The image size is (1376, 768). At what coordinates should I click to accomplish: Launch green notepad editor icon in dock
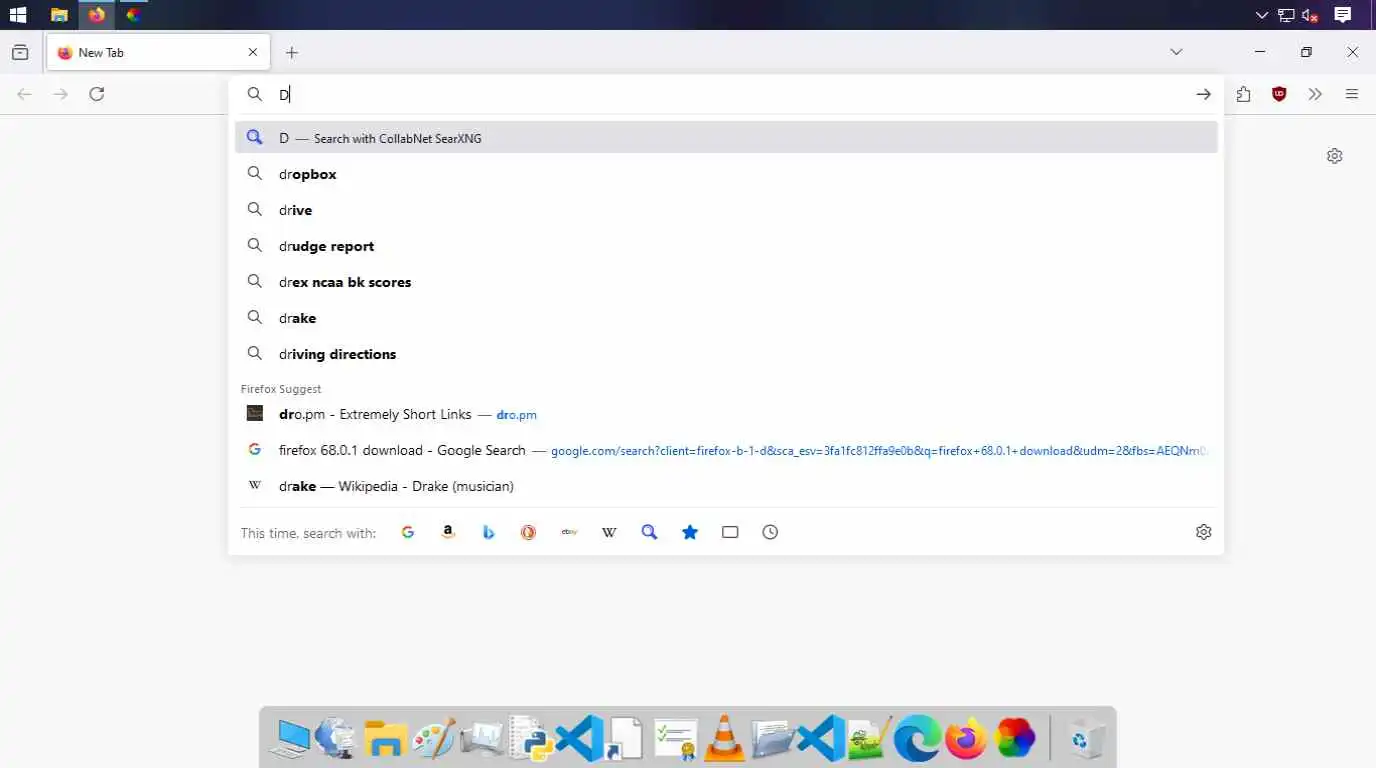[x=869, y=739]
